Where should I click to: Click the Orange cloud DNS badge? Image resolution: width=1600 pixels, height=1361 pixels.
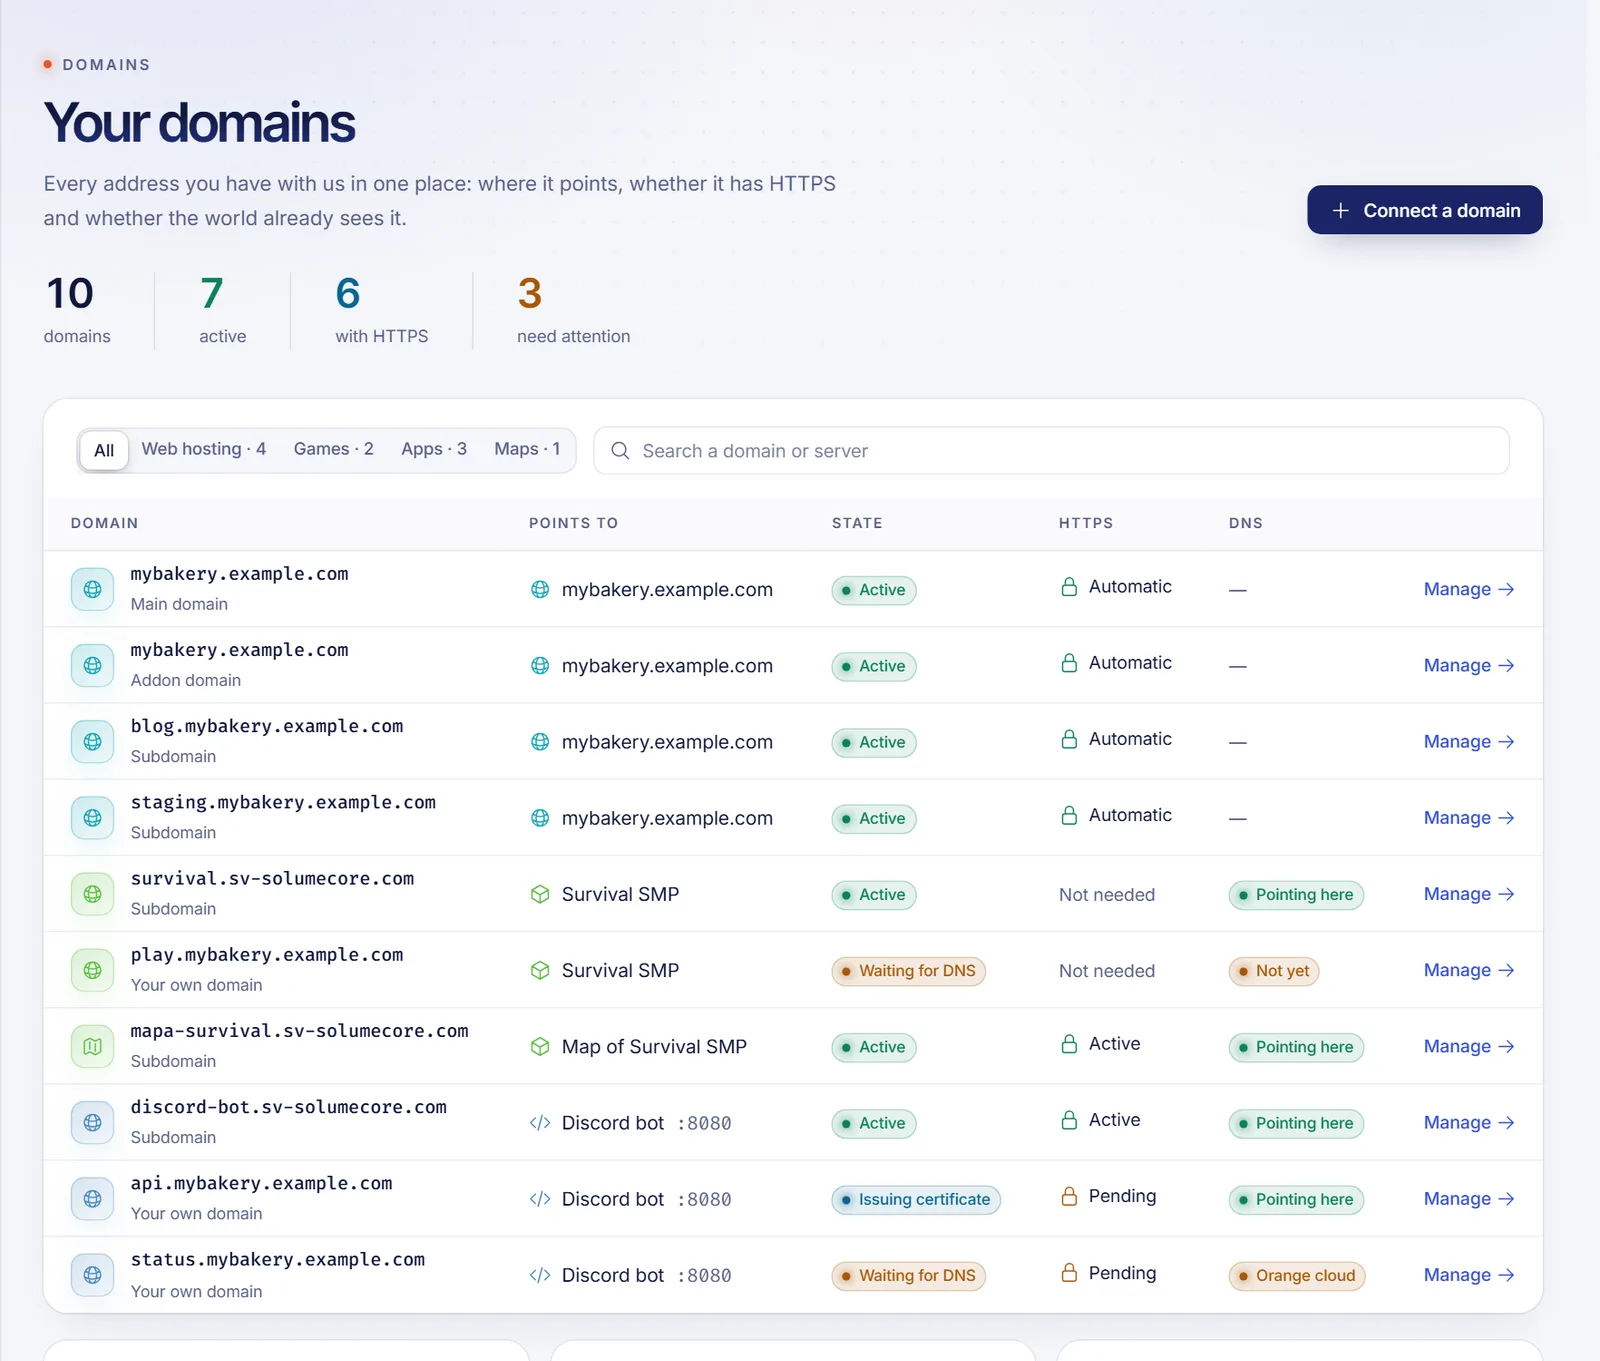[x=1297, y=1276]
